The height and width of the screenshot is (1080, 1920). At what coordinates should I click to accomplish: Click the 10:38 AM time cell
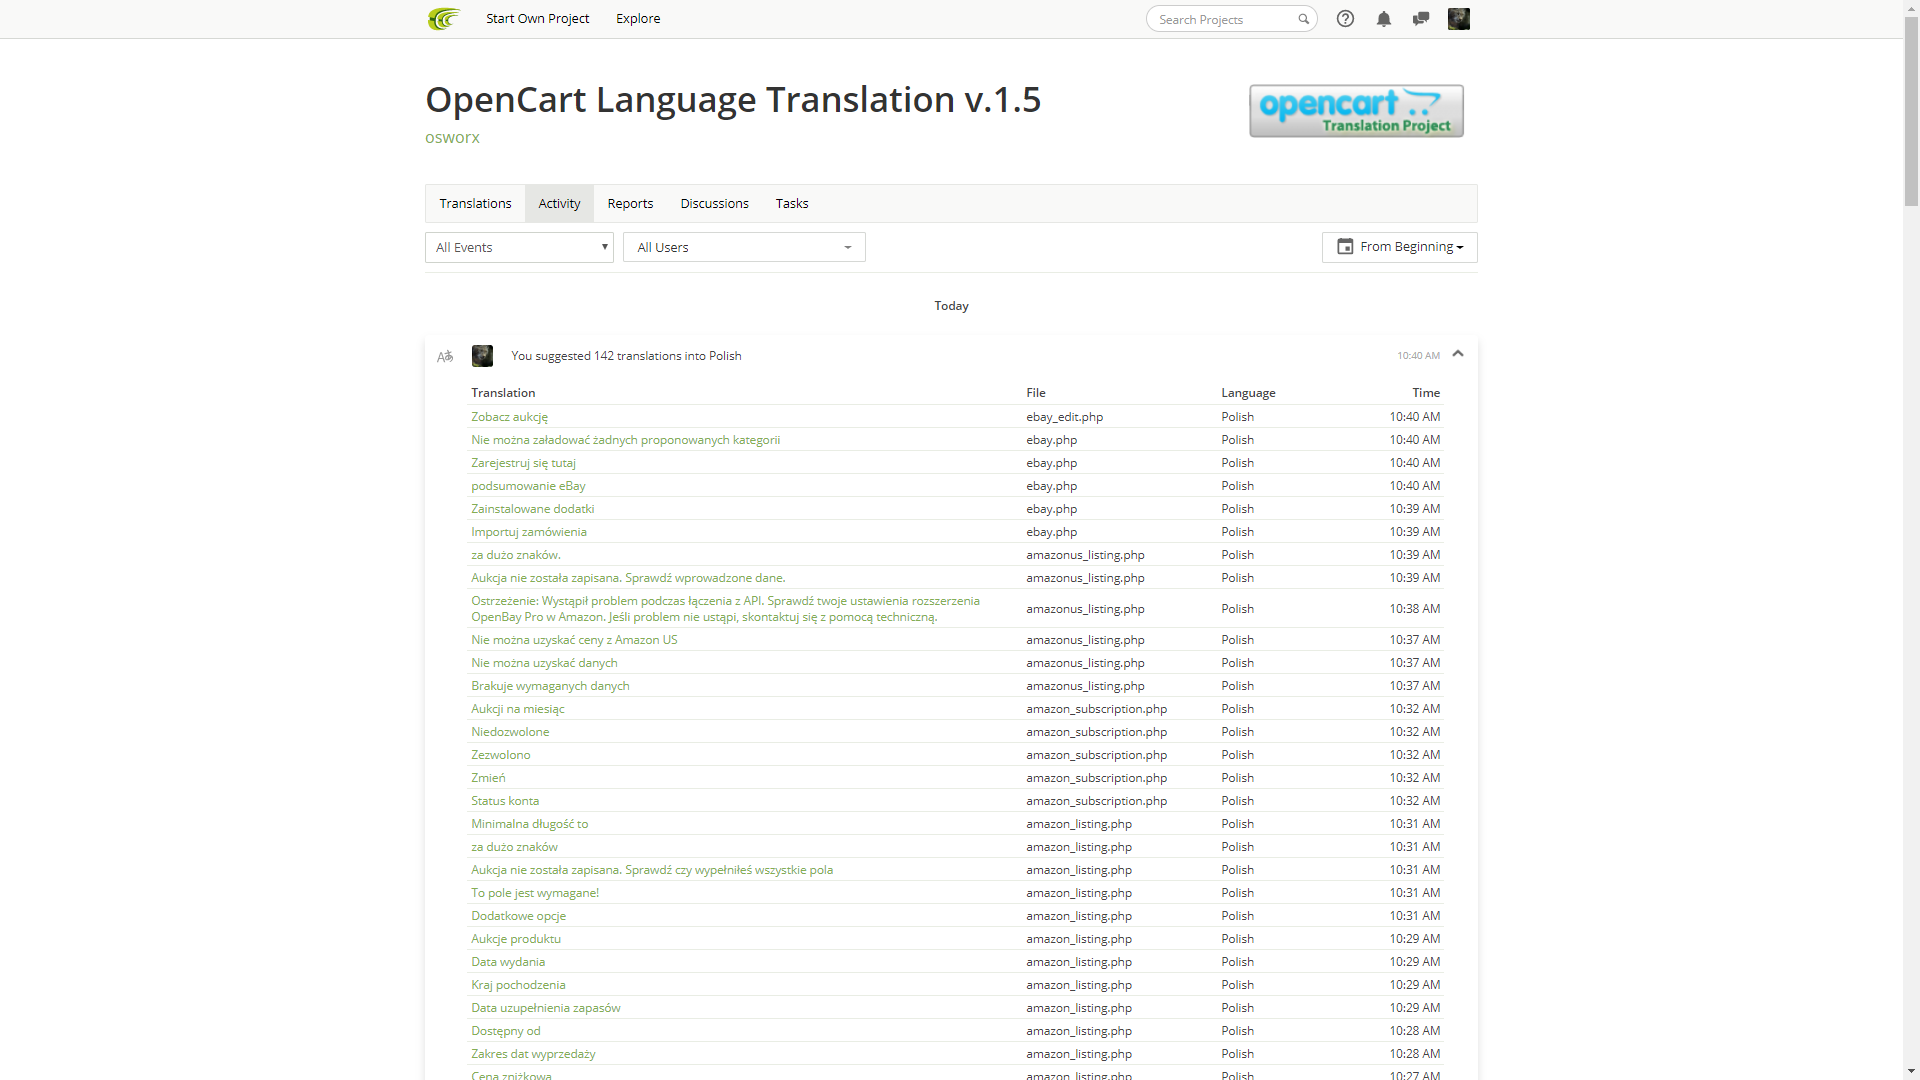coord(1414,609)
